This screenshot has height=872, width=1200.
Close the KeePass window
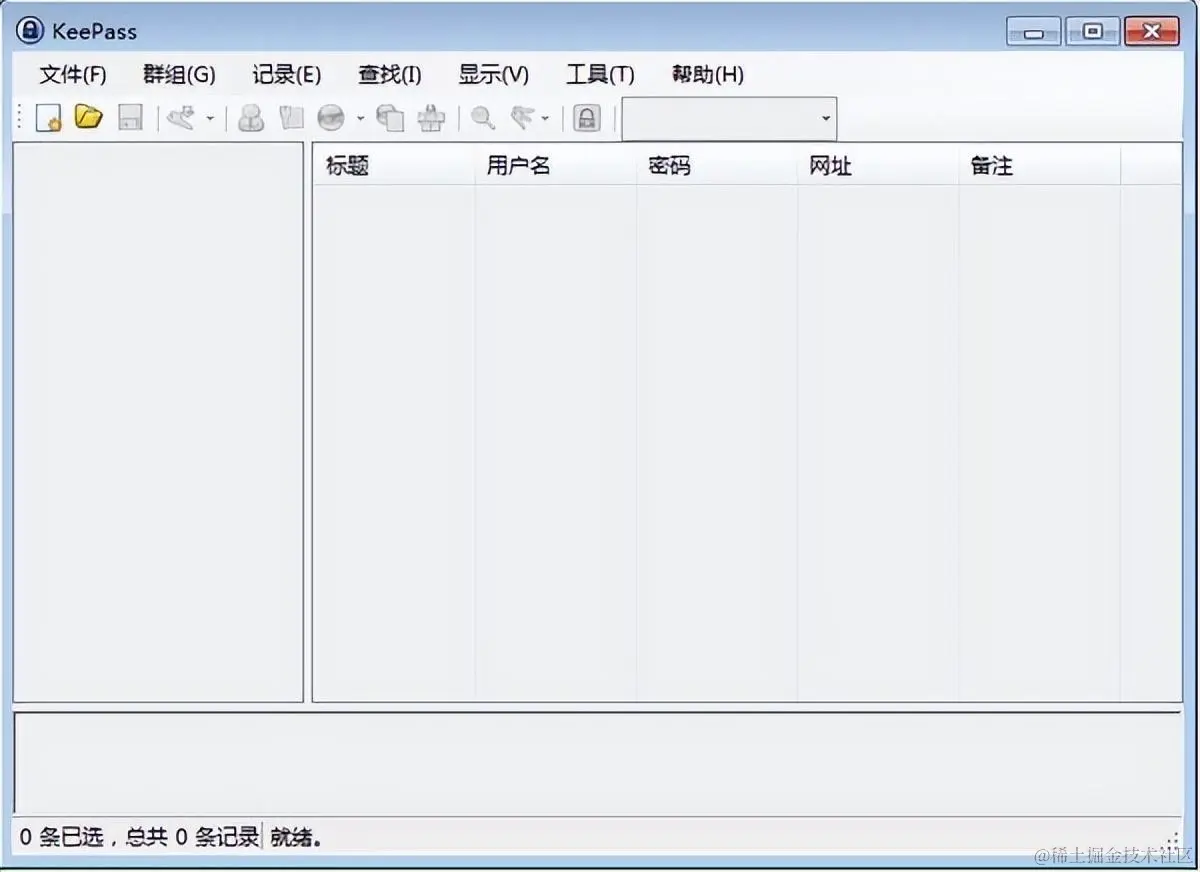pyautogui.click(x=1152, y=32)
